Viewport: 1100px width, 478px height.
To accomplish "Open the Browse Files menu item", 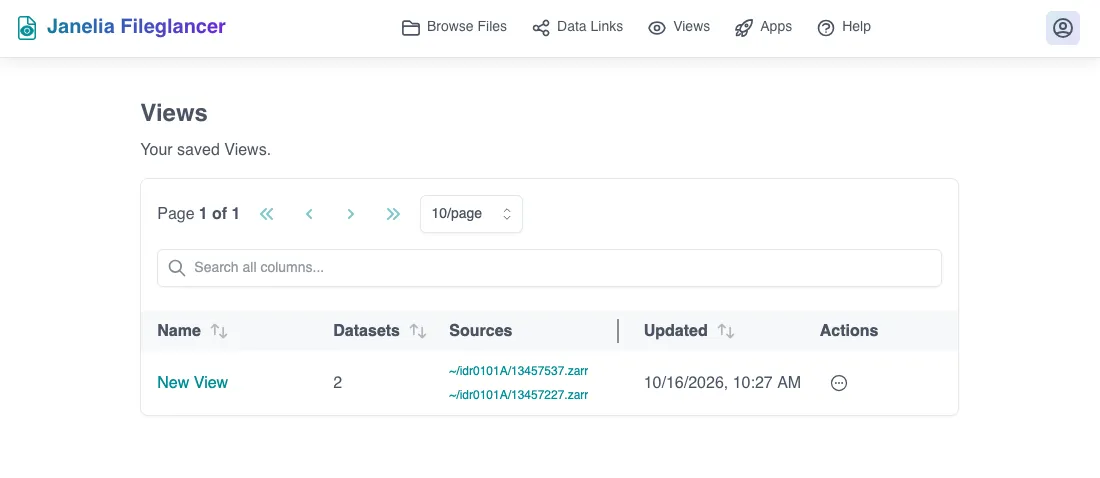I will [x=454, y=27].
